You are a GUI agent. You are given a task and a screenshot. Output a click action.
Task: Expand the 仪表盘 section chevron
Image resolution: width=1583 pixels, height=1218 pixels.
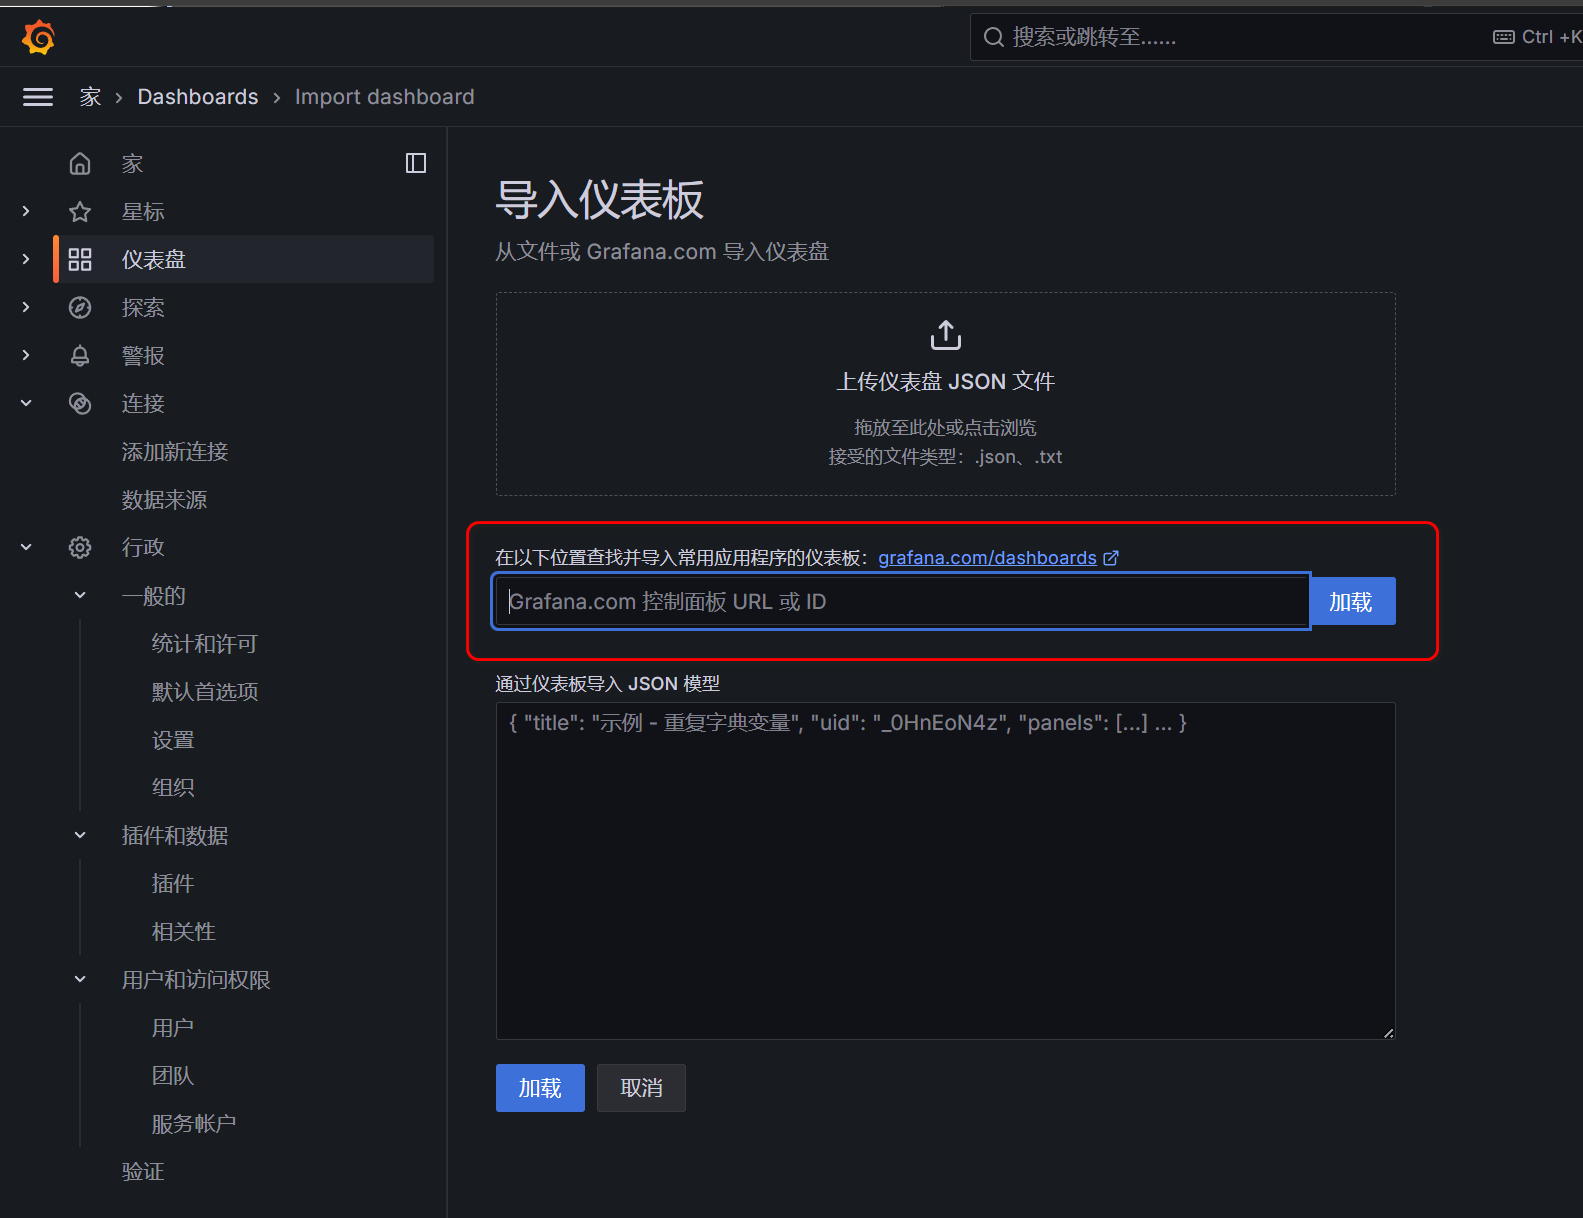[x=26, y=259]
